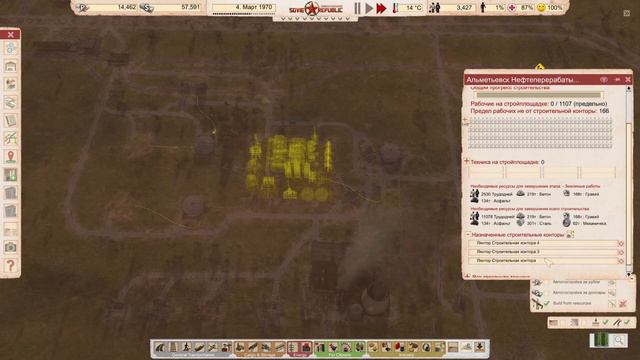Screen dimensions: 640x360
Task: Open the first icon in green For Citizens group
Action: pos(320,347)
